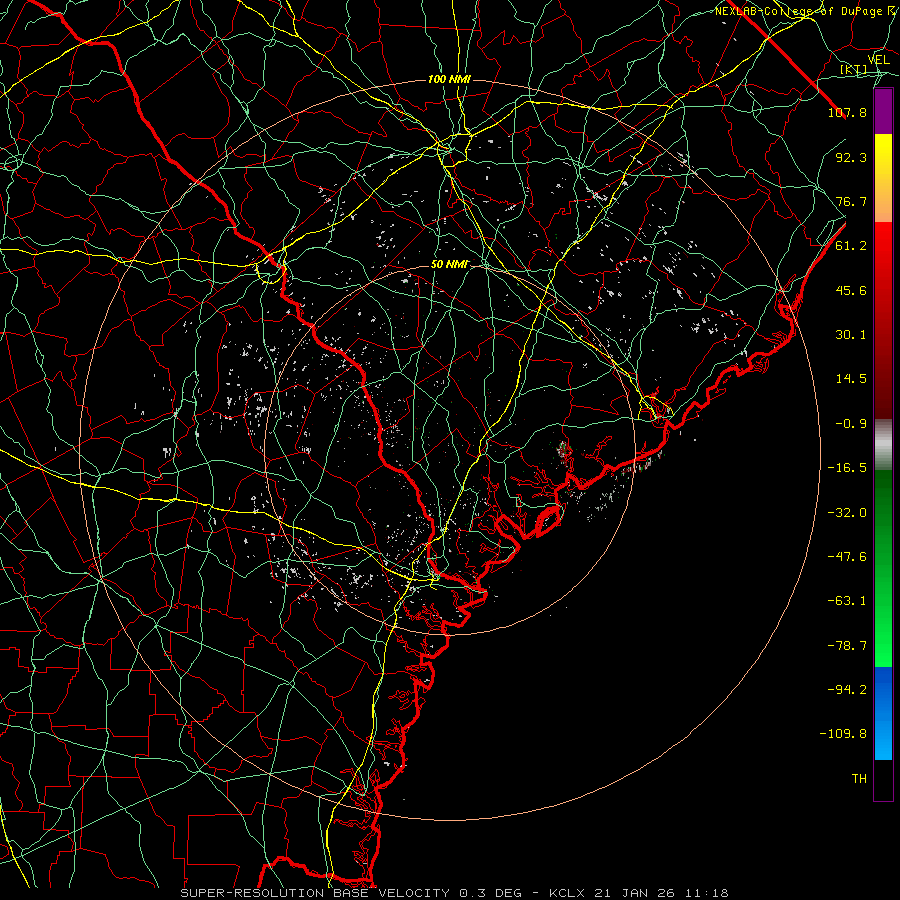
Task: Click the blue segment of color bar
Action: pyautogui.click(x=883, y=713)
